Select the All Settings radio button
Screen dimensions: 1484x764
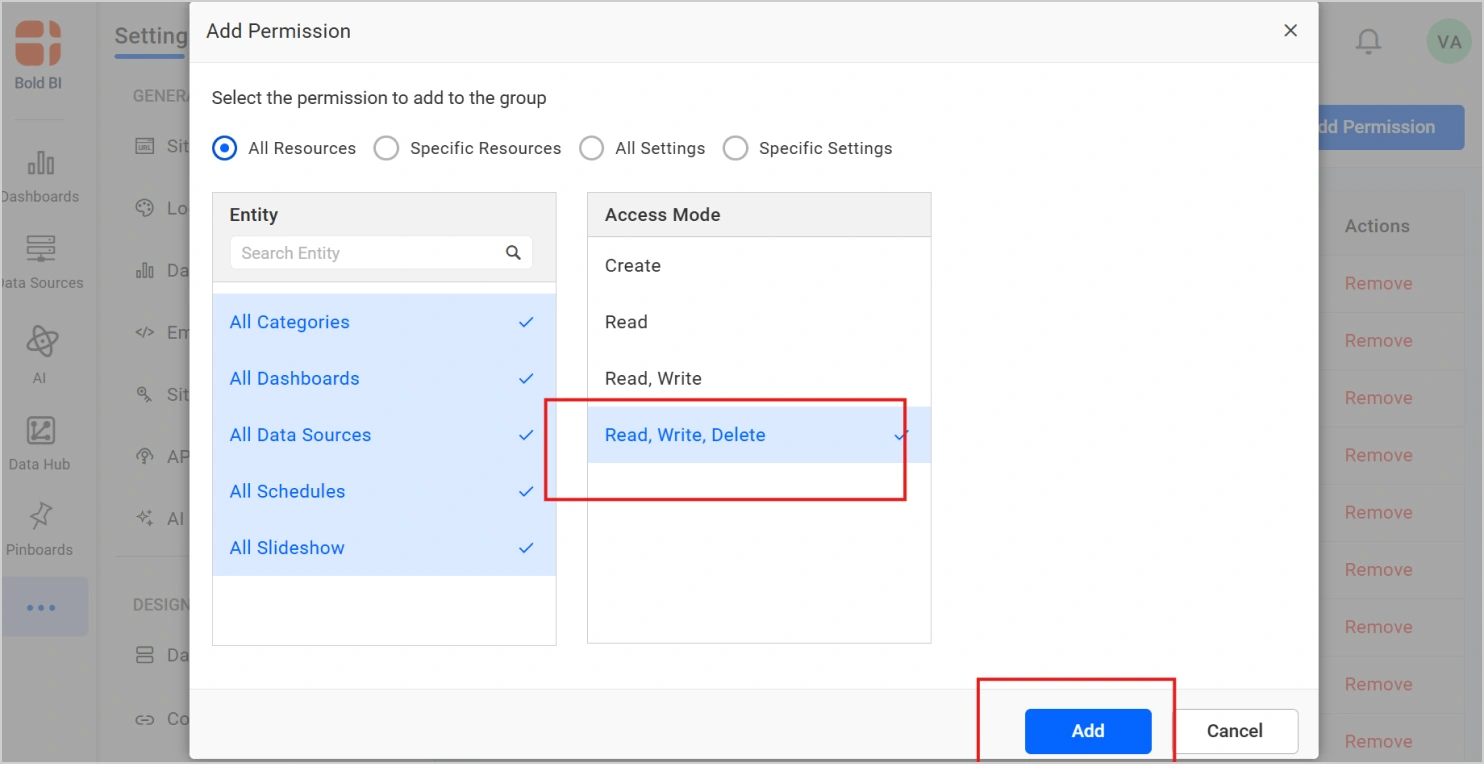(592, 148)
